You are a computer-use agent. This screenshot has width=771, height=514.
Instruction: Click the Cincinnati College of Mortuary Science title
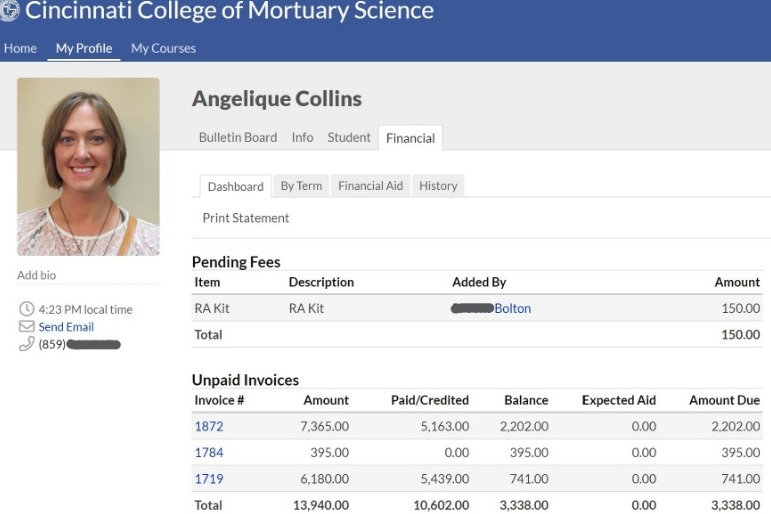click(229, 10)
